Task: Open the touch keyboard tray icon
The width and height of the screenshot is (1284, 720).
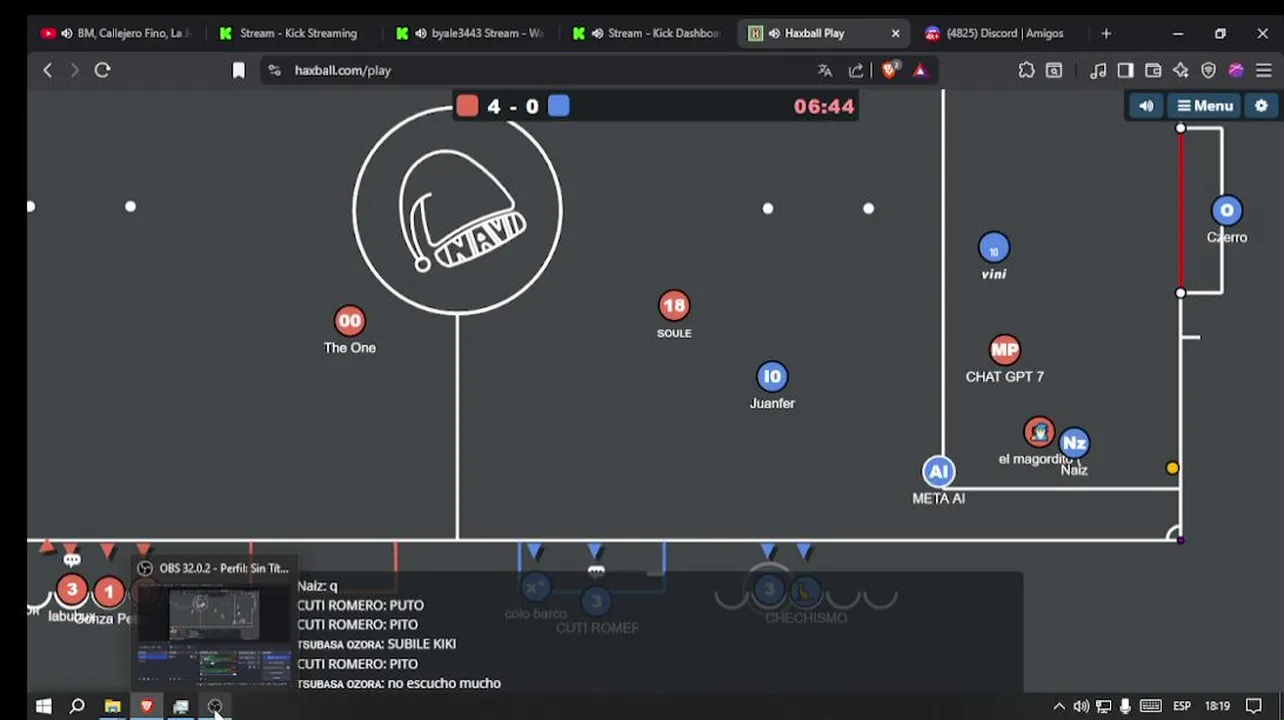Action: pos(1150,706)
